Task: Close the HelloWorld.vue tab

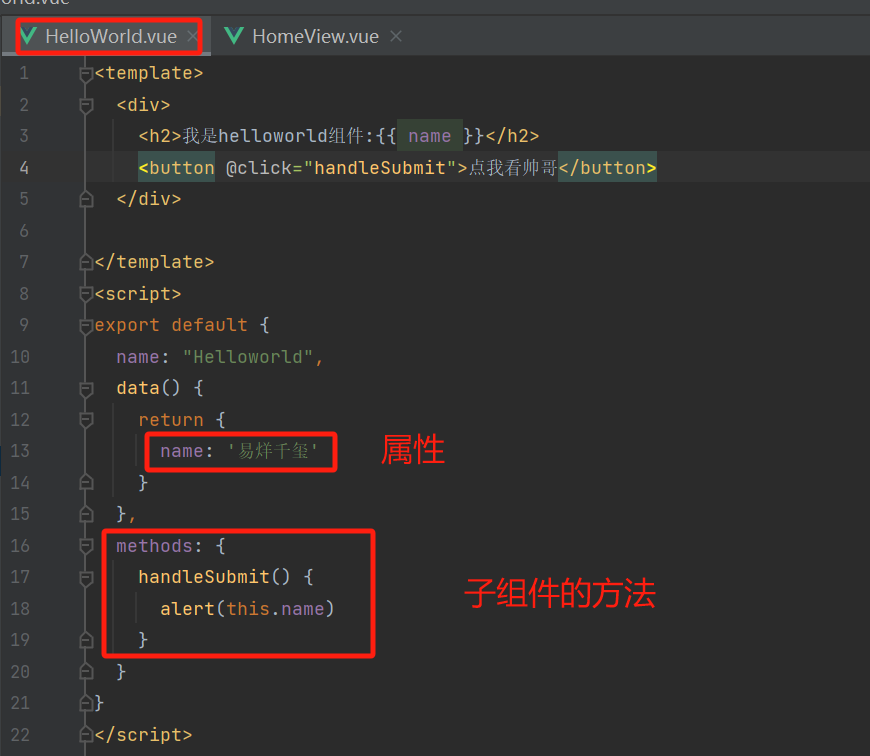Action: (x=192, y=37)
